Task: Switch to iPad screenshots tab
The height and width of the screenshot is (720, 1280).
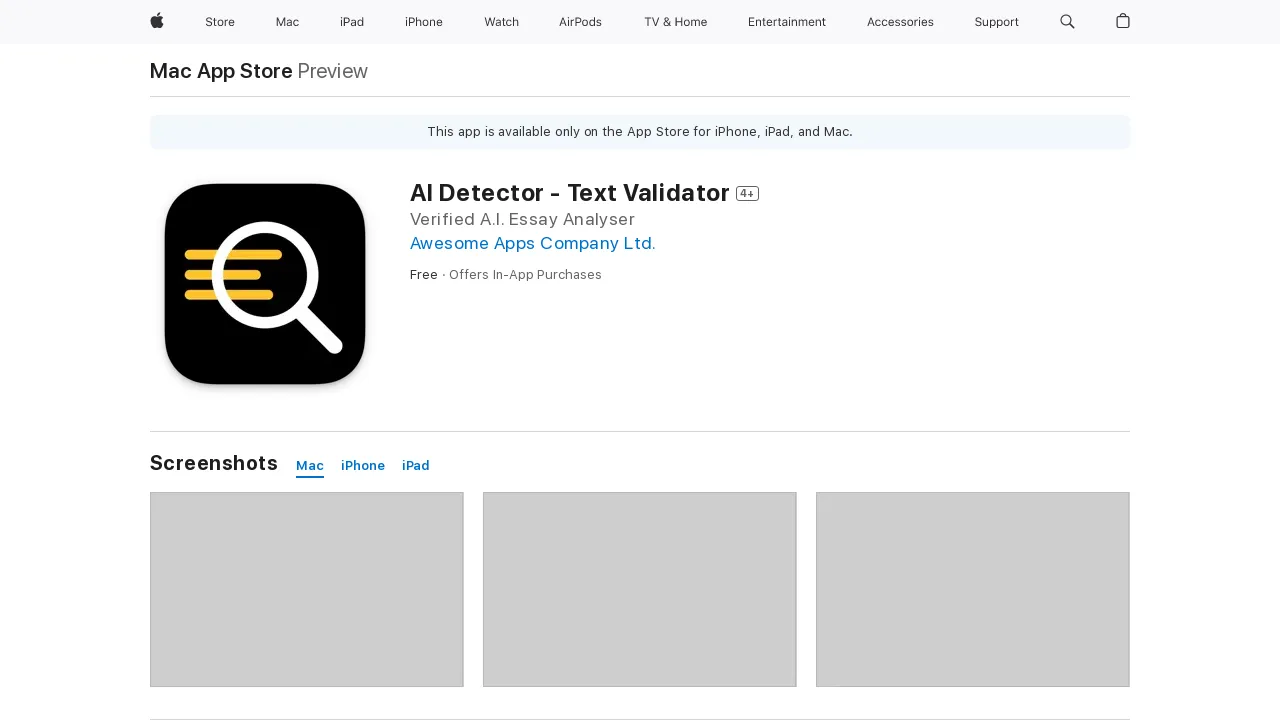Action: [416, 466]
